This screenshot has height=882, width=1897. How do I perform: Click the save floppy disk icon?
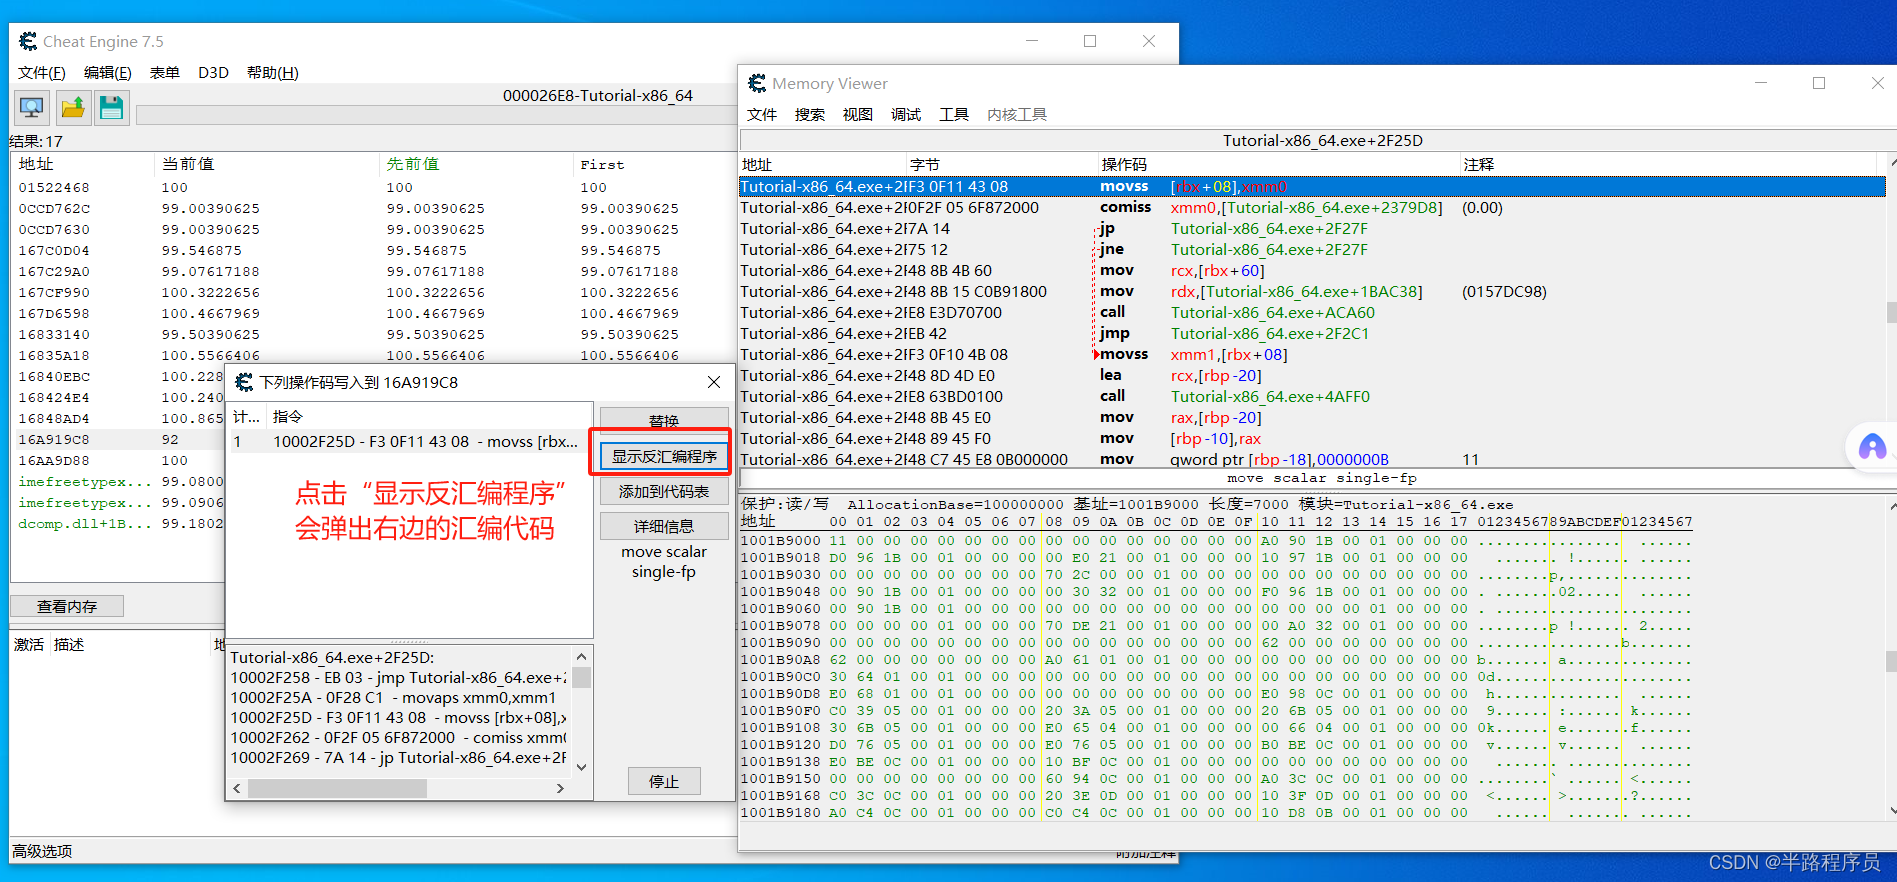click(x=112, y=108)
